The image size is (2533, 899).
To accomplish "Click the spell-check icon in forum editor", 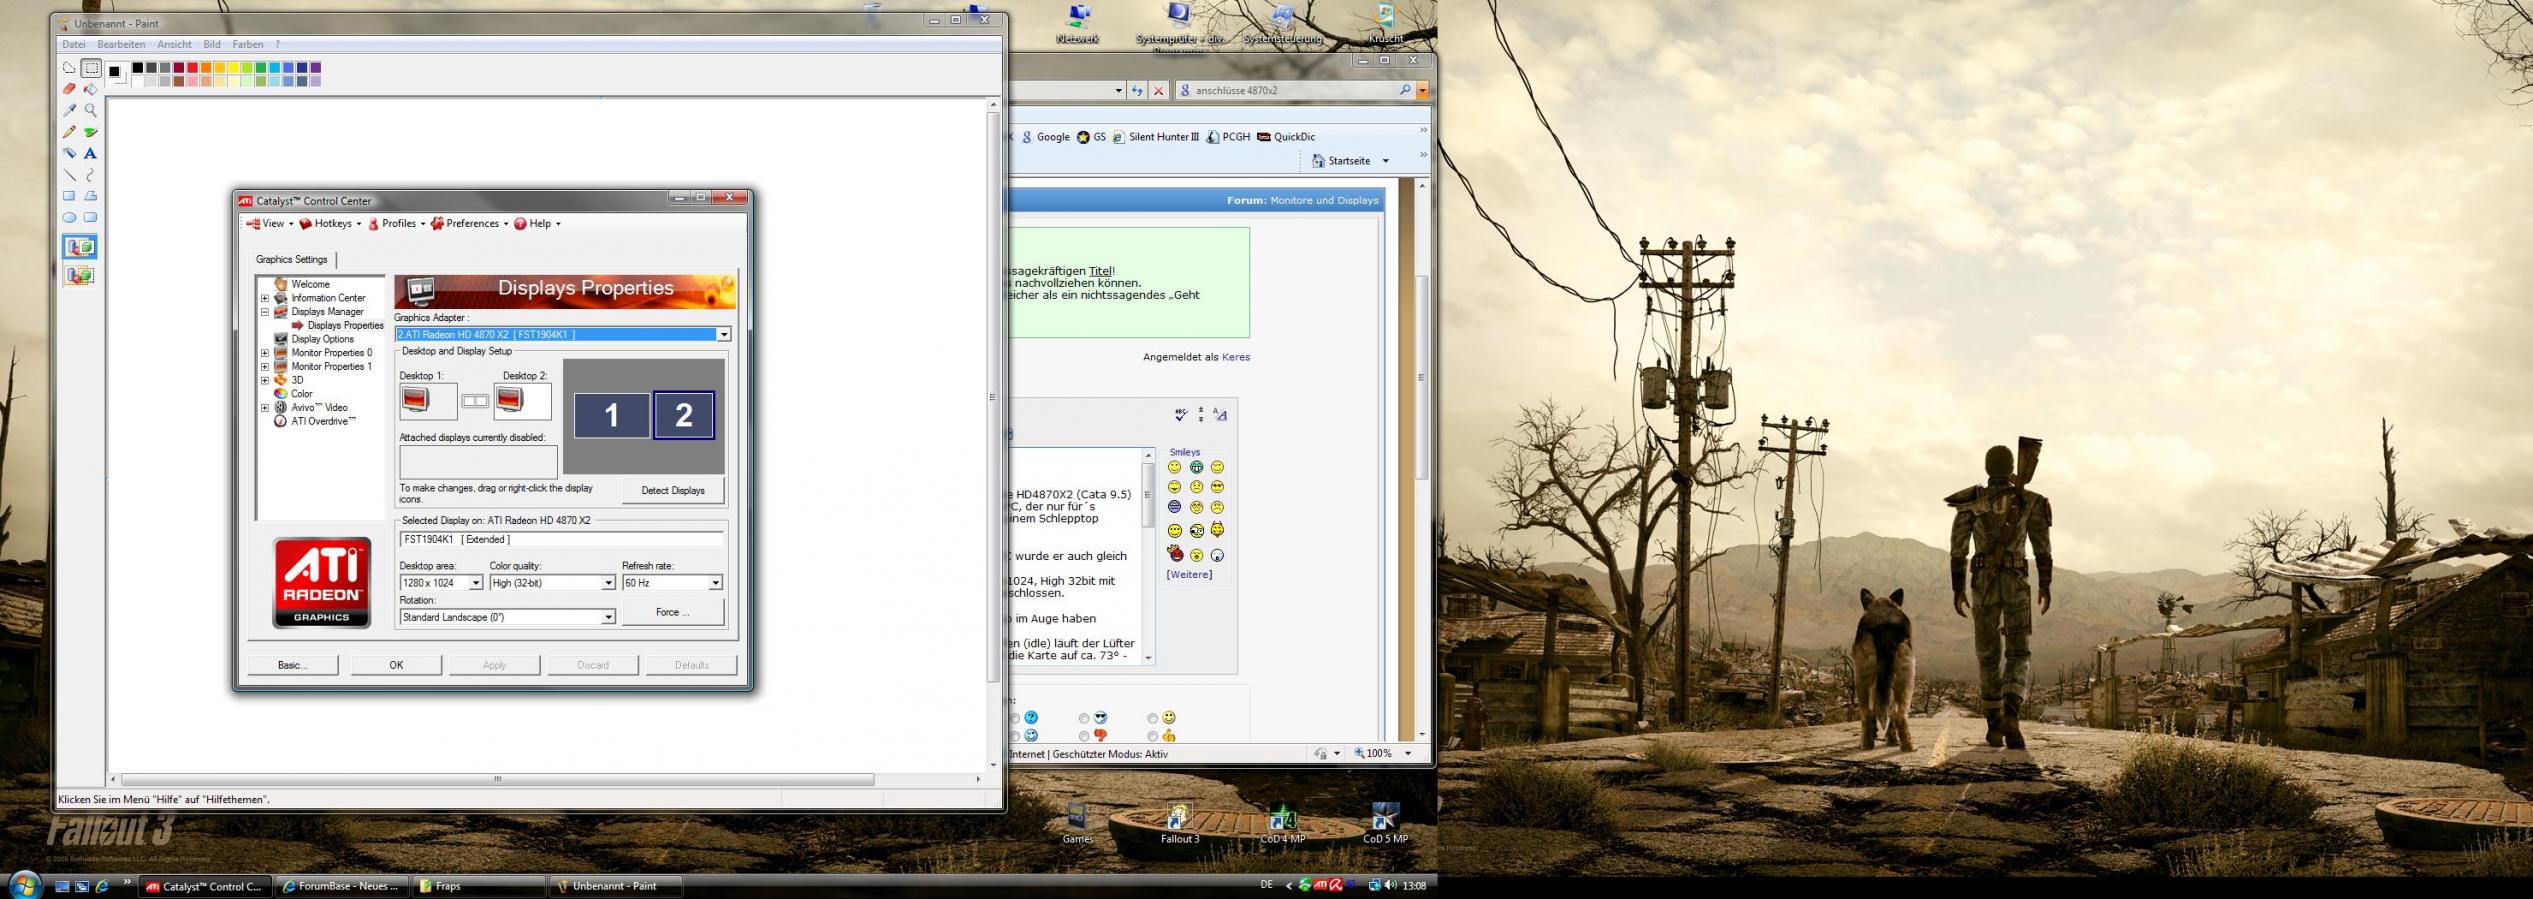I will click(1181, 414).
